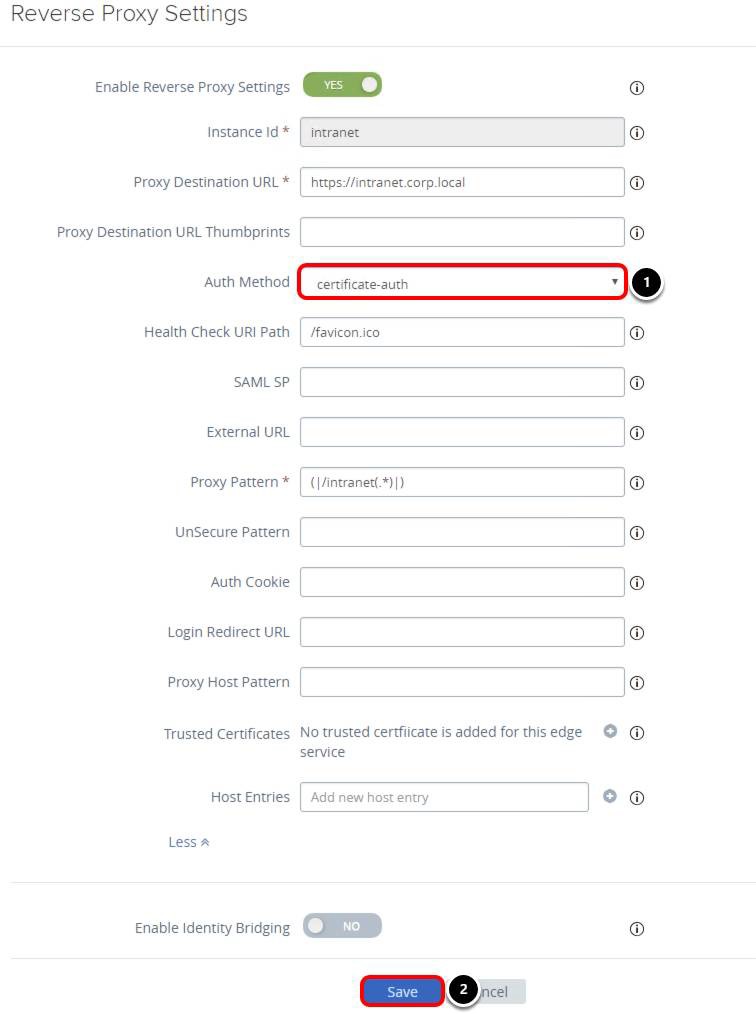Add host entry using plus icon
Screen dimensions: 756x1014
610,796
